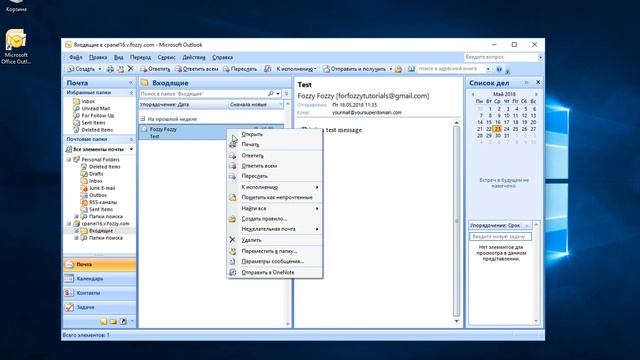Click Ответить всем button in toolbar
The width and height of the screenshot is (640, 360).
197,69
